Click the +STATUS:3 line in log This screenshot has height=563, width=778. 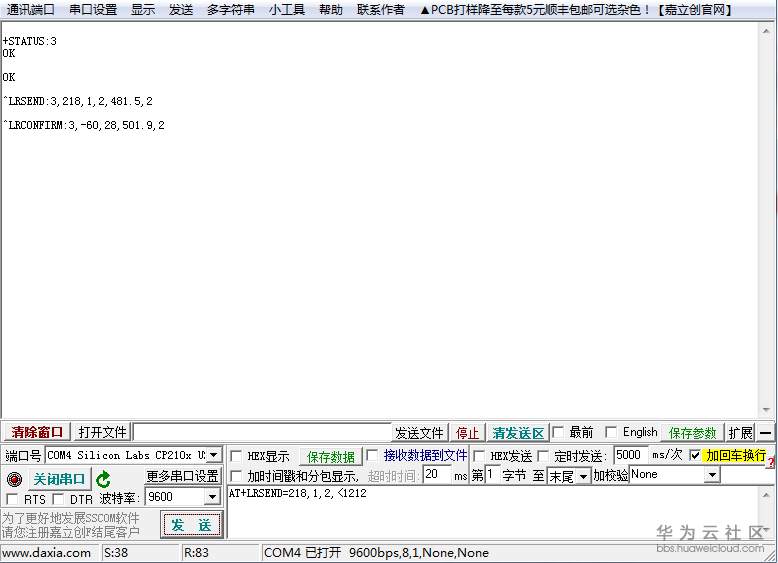[x=30, y=41]
